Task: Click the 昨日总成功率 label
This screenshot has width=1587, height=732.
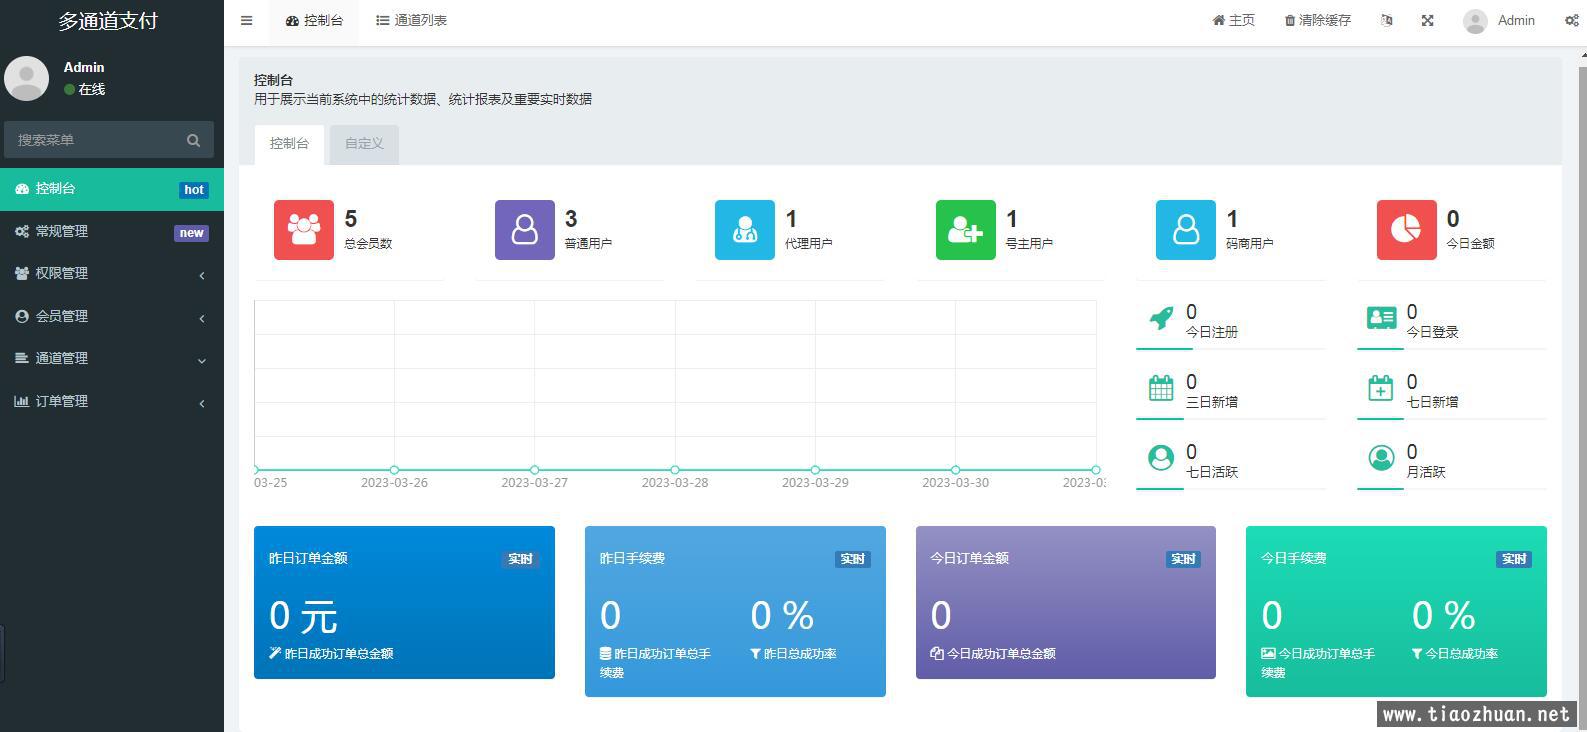Action: pyautogui.click(x=794, y=654)
